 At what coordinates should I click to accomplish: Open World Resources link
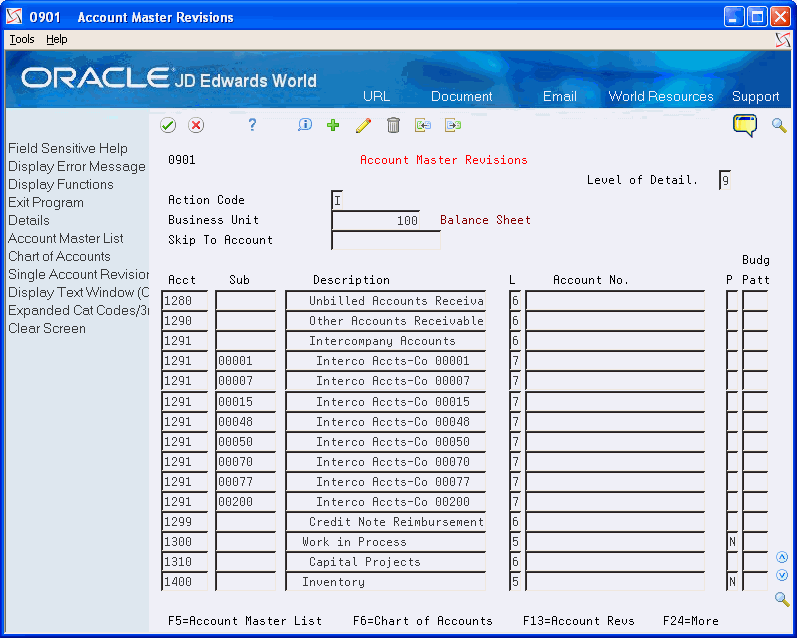click(661, 96)
